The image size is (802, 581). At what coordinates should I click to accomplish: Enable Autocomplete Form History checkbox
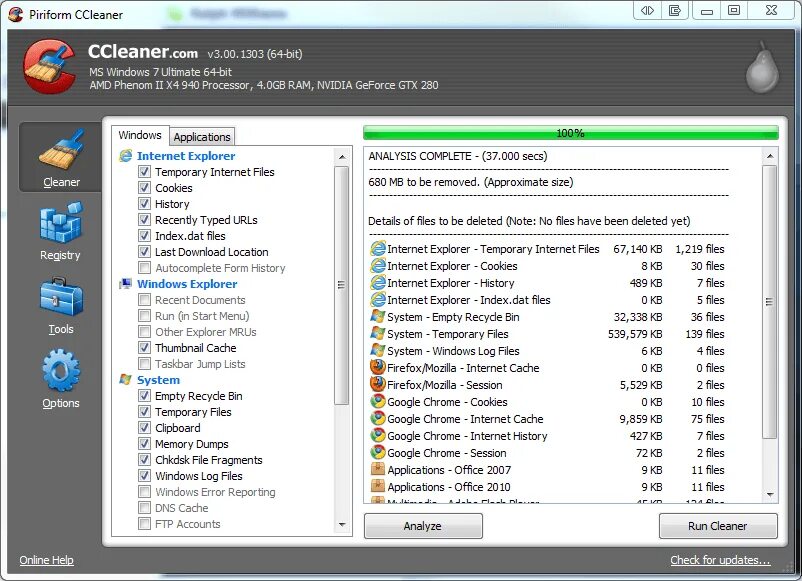[144, 267]
